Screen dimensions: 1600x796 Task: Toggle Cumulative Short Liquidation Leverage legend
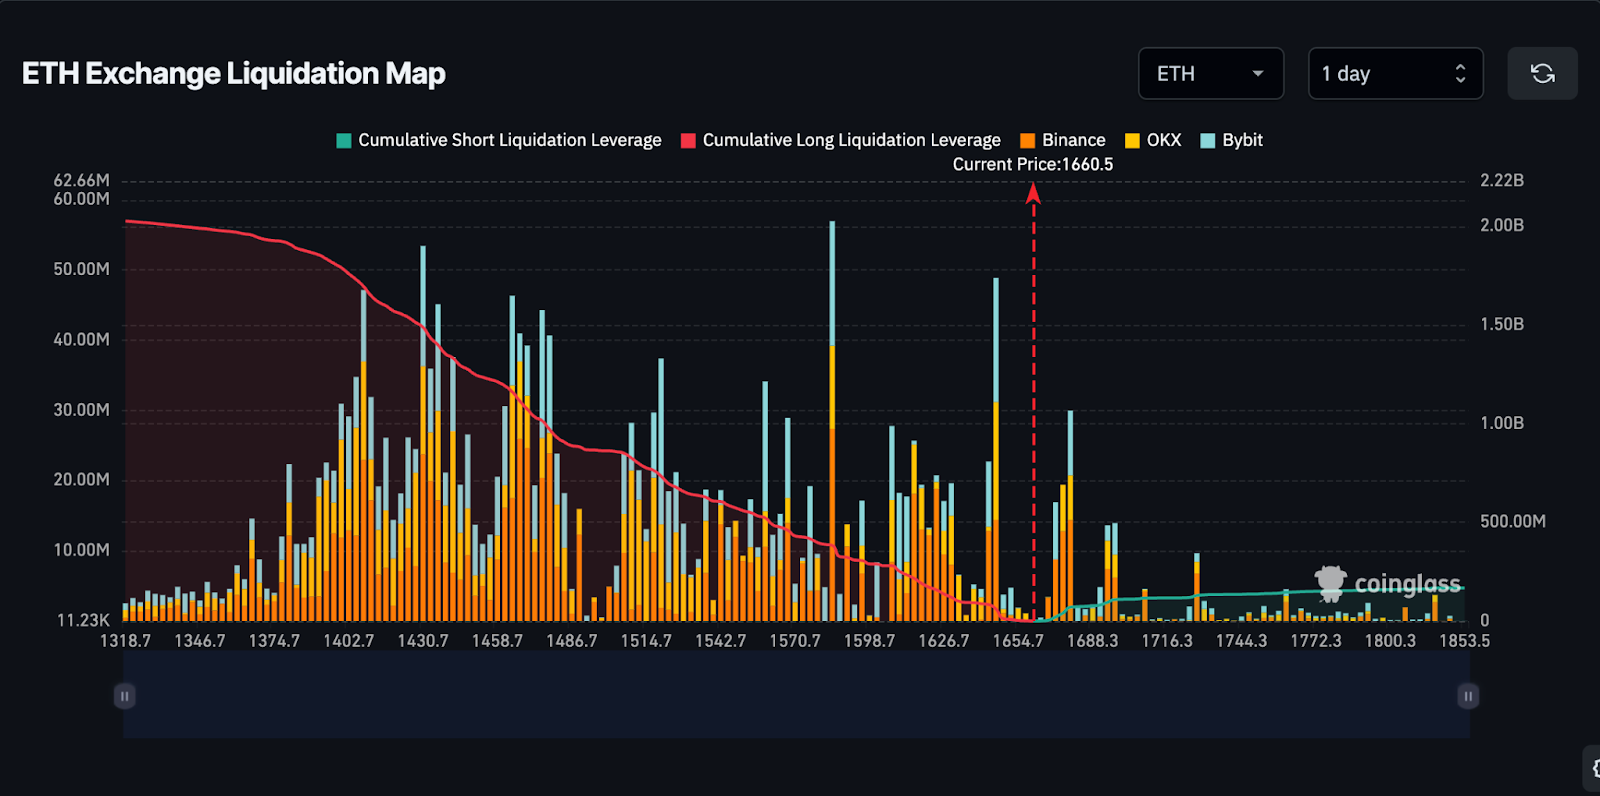(499, 140)
